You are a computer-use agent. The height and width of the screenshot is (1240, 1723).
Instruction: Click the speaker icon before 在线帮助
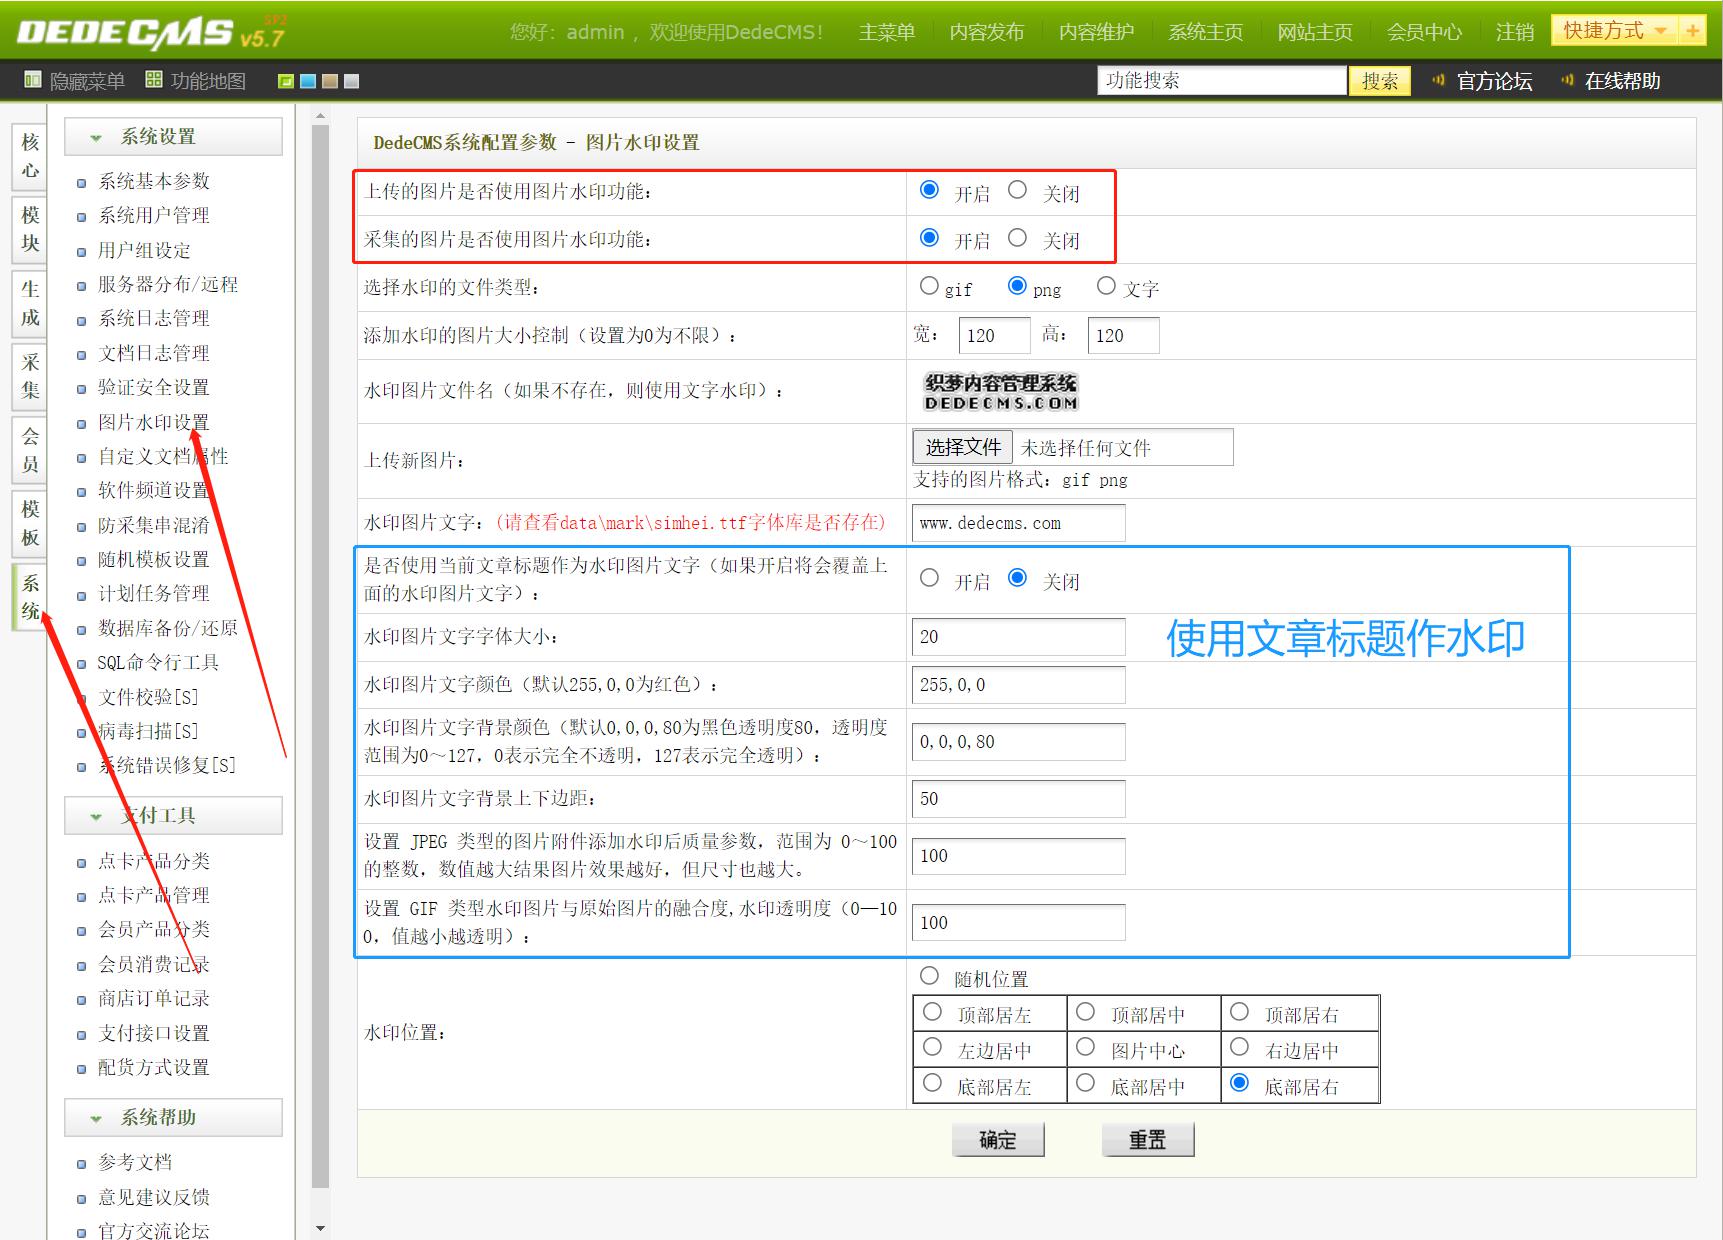[x=1568, y=80]
